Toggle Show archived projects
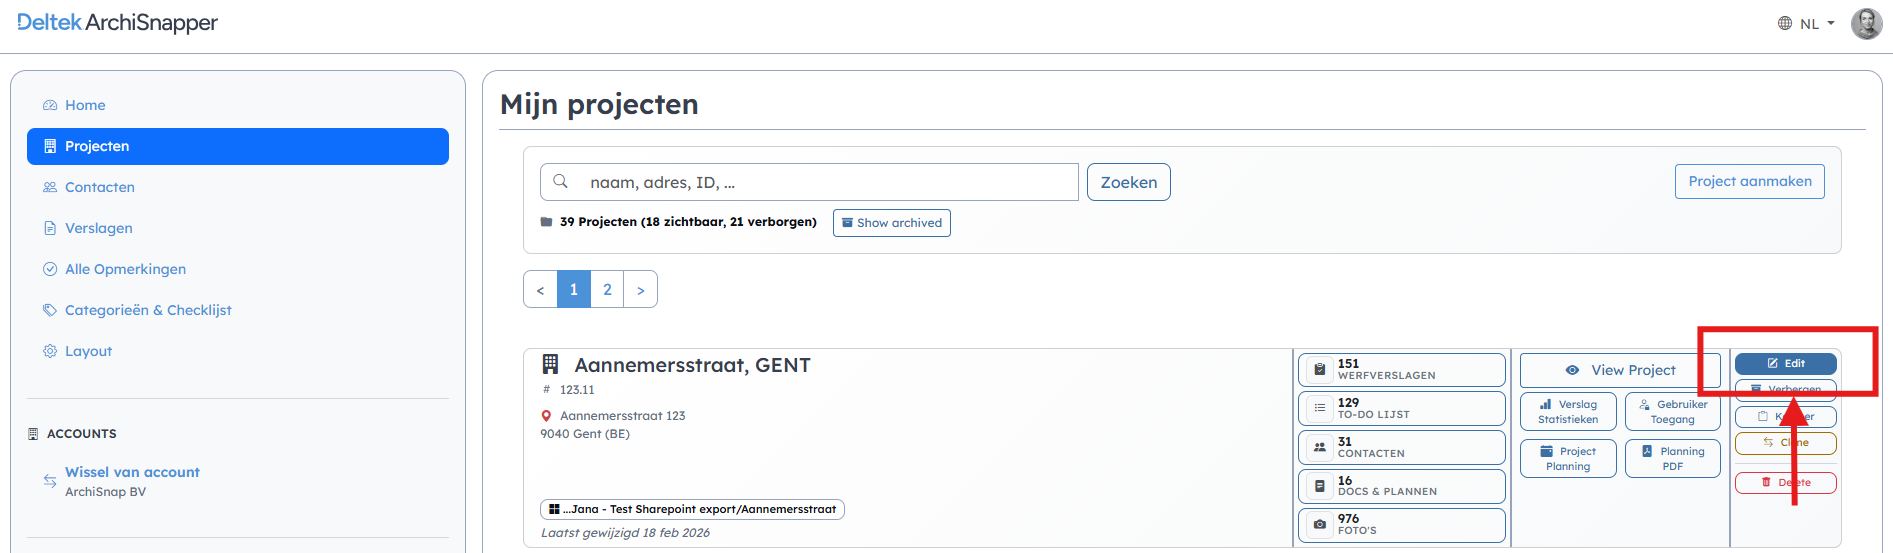Image resolution: width=1893 pixels, height=553 pixels. point(892,223)
